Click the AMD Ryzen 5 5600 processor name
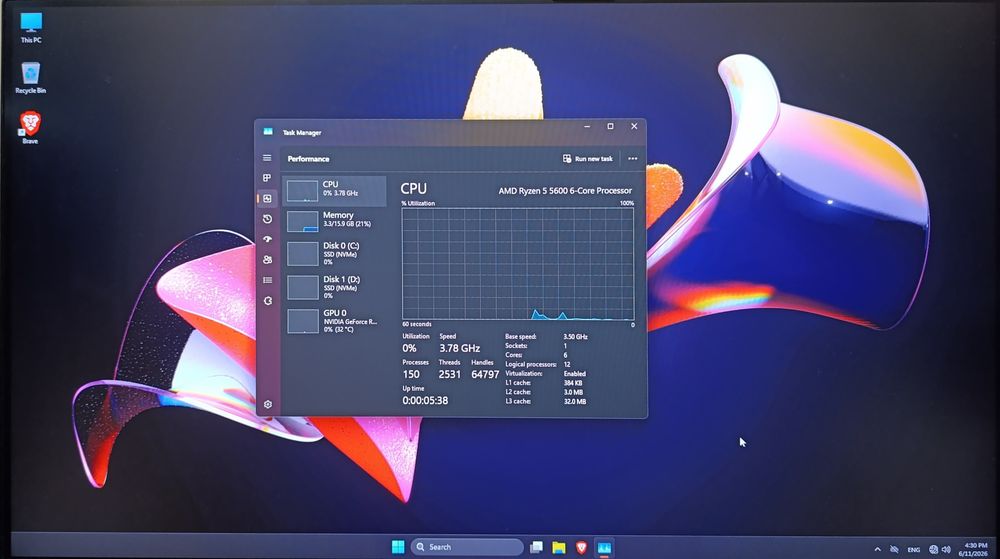 (x=565, y=191)
